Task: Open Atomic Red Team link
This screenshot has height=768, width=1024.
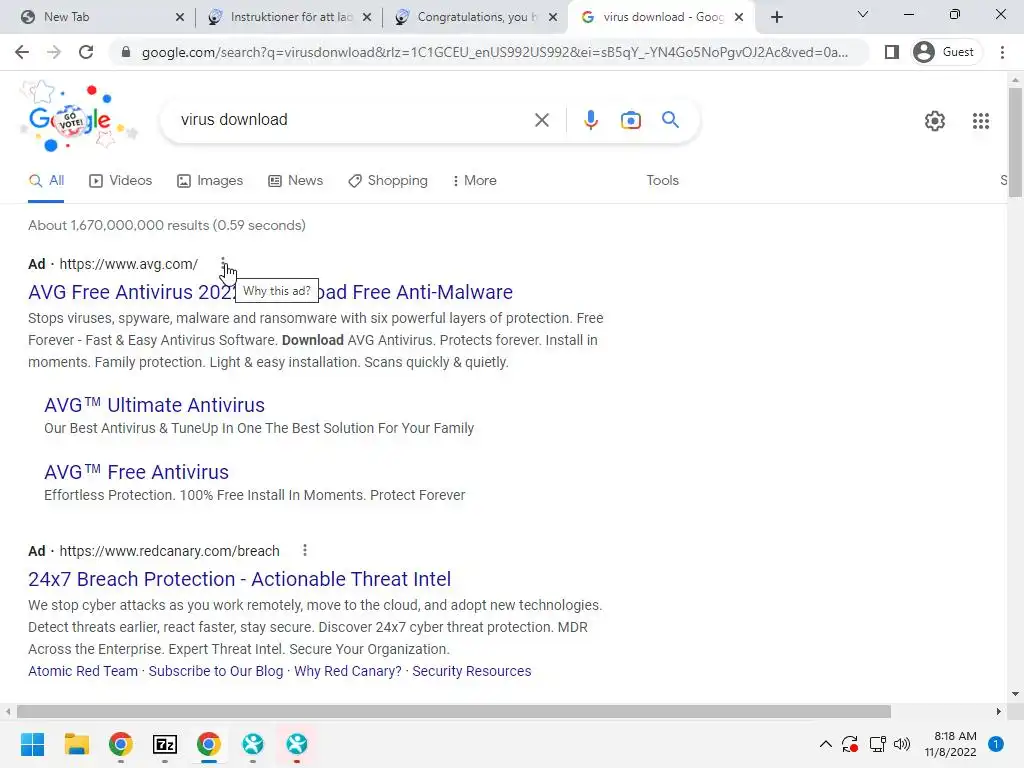Action: [x=83, y=671]
